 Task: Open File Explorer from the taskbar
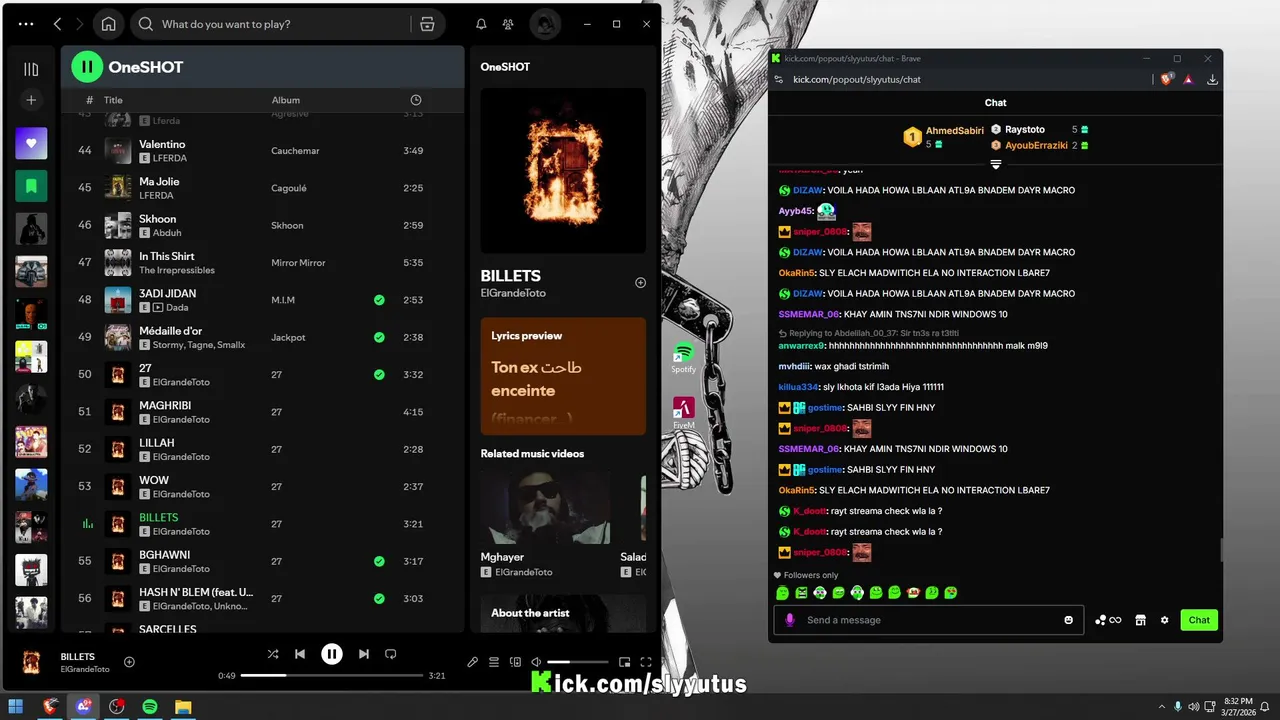183,707
